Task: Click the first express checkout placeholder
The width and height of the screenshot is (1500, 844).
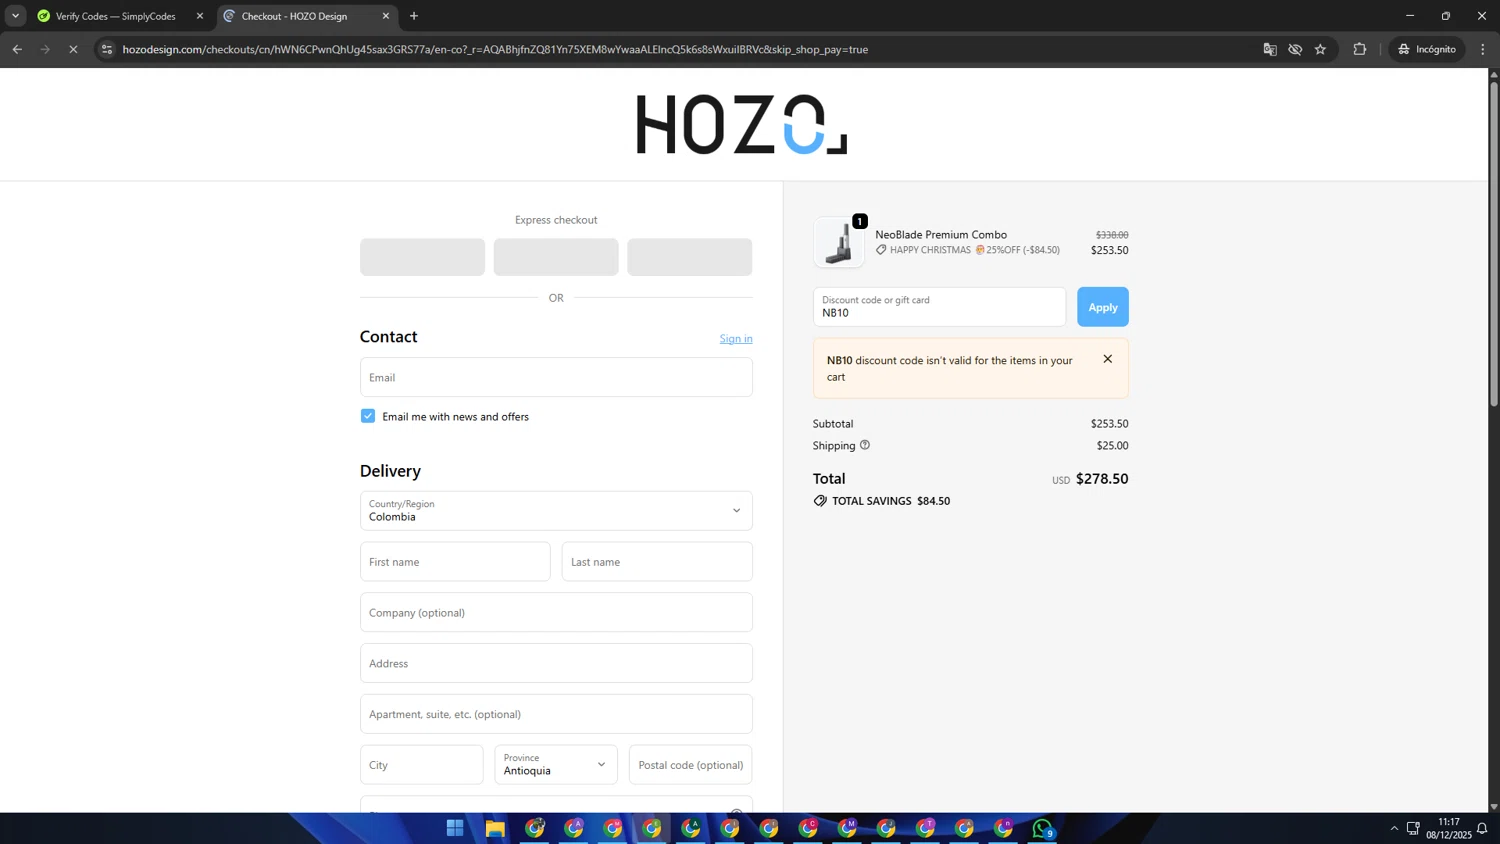Action: (422, 257)
